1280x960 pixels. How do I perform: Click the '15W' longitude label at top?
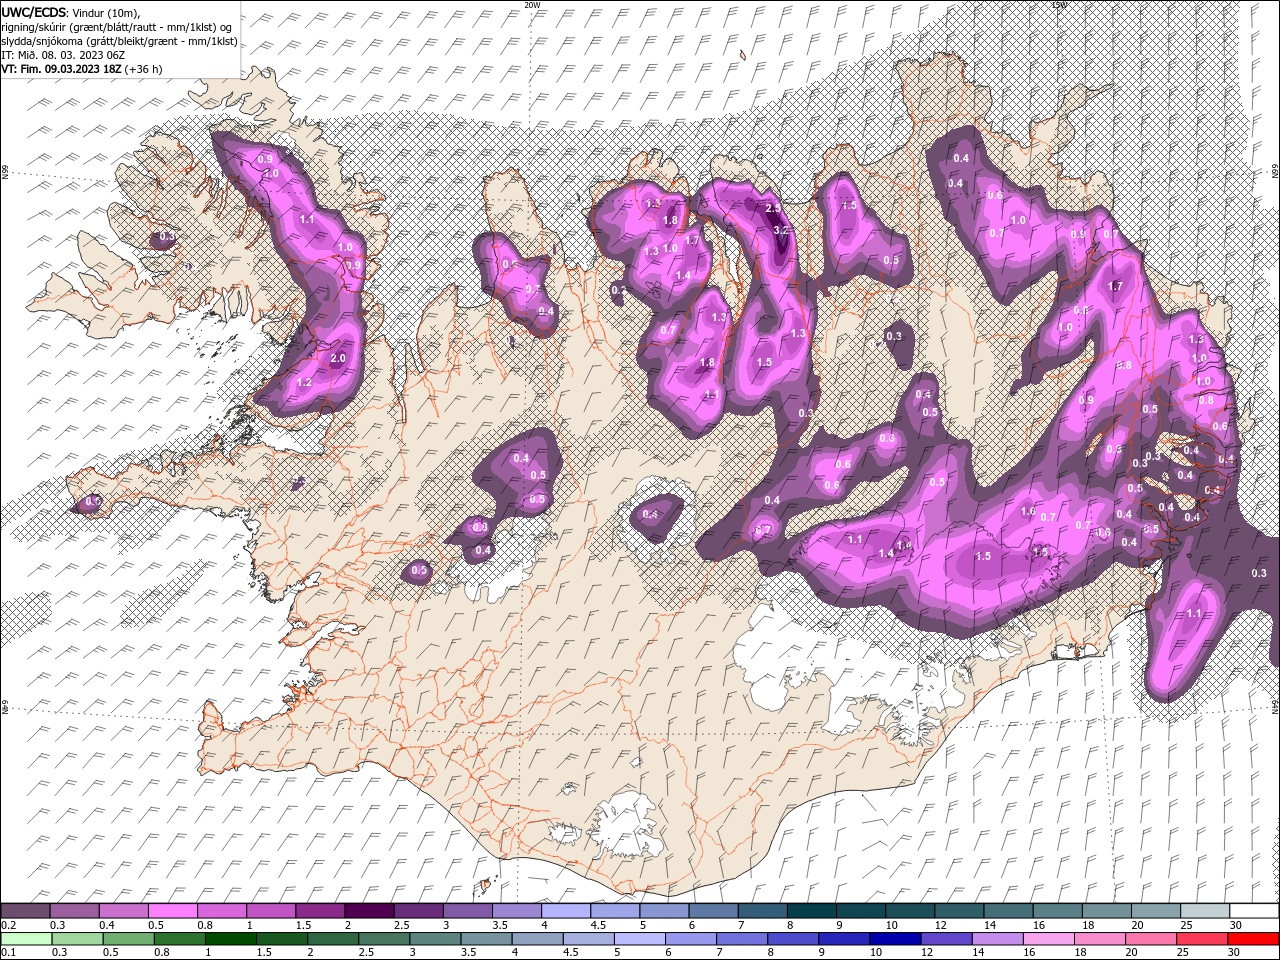(x=1059, y=5)
